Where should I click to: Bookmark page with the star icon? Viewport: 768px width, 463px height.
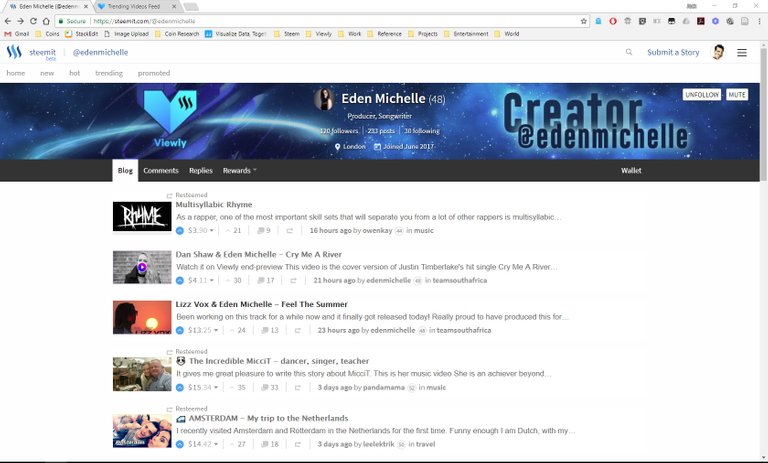click(x=583, y=21)
